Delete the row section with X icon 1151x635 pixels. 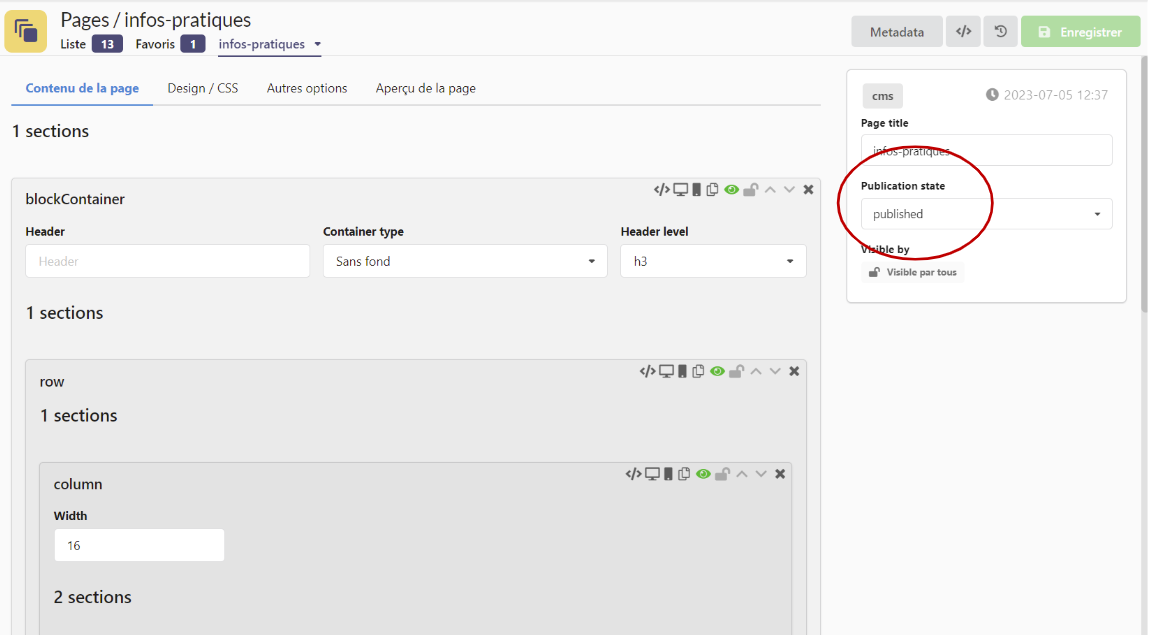[794, 372]
